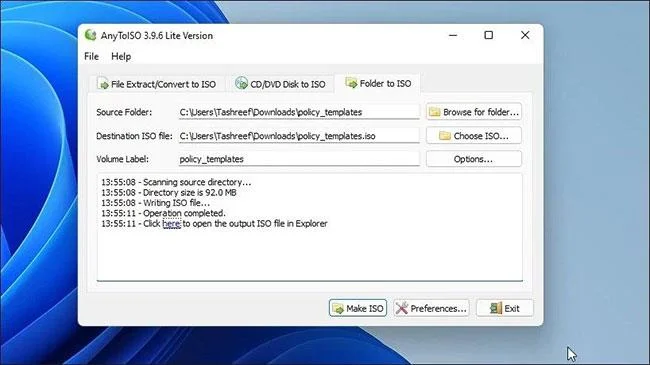Click the Exit button
This screenshot has height=365, width=650.
[x=504, y=308]
